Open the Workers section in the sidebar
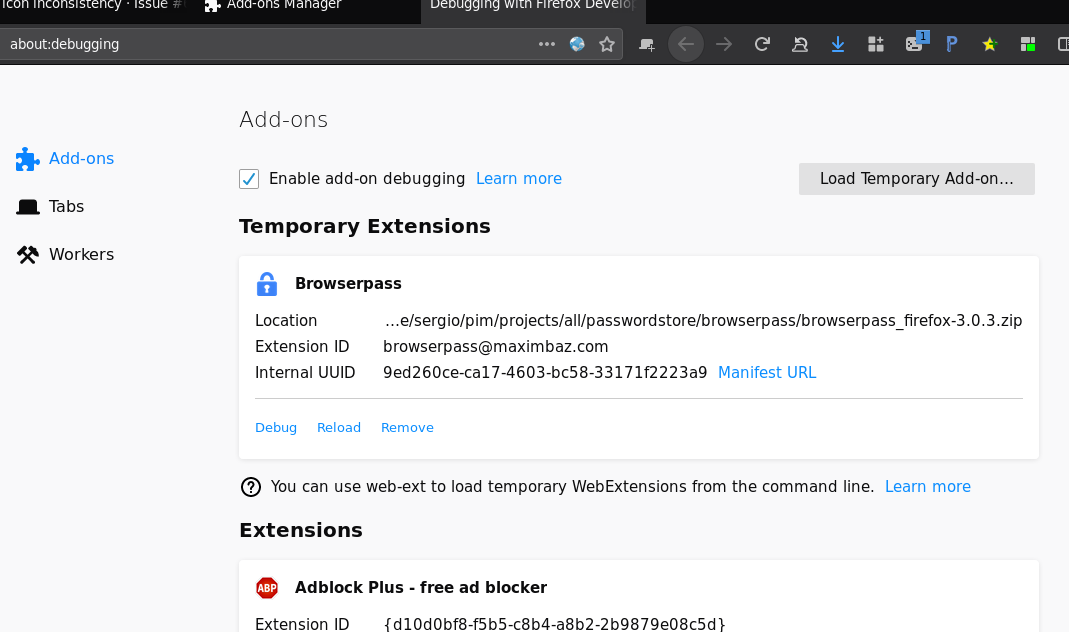 [80, 254]
